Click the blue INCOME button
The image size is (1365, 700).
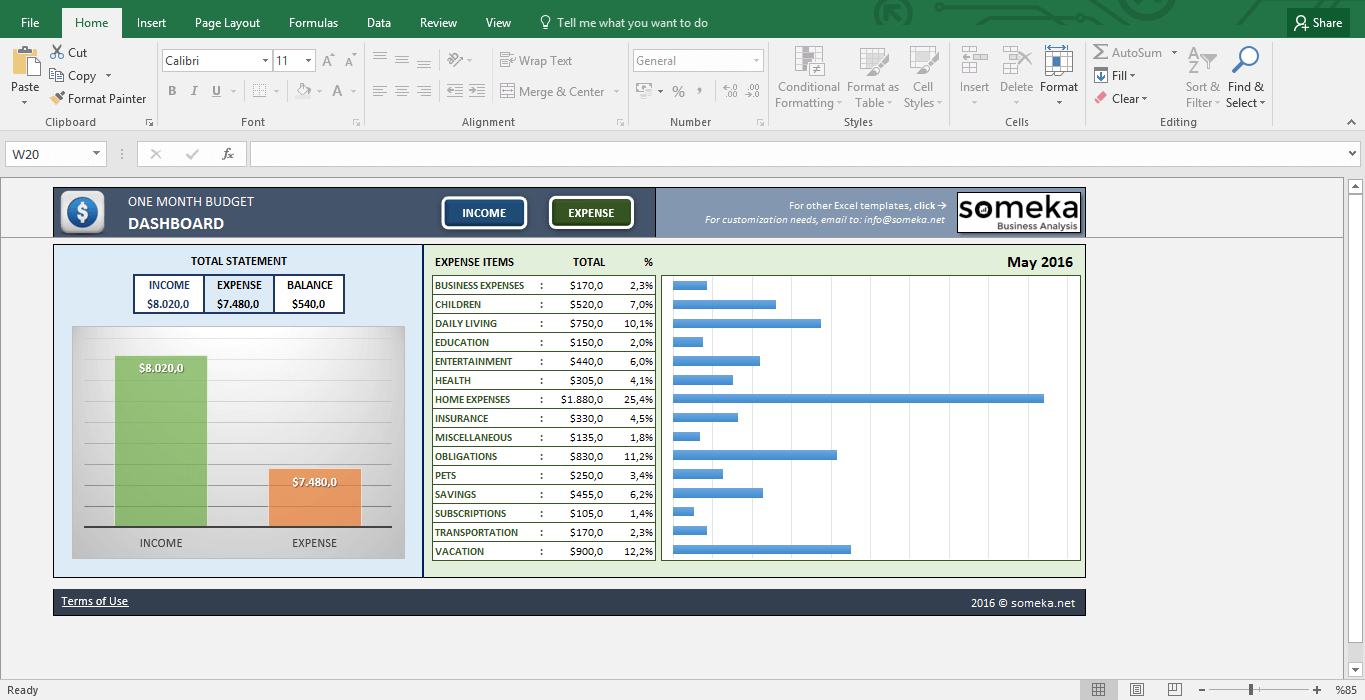pos(484,213)
